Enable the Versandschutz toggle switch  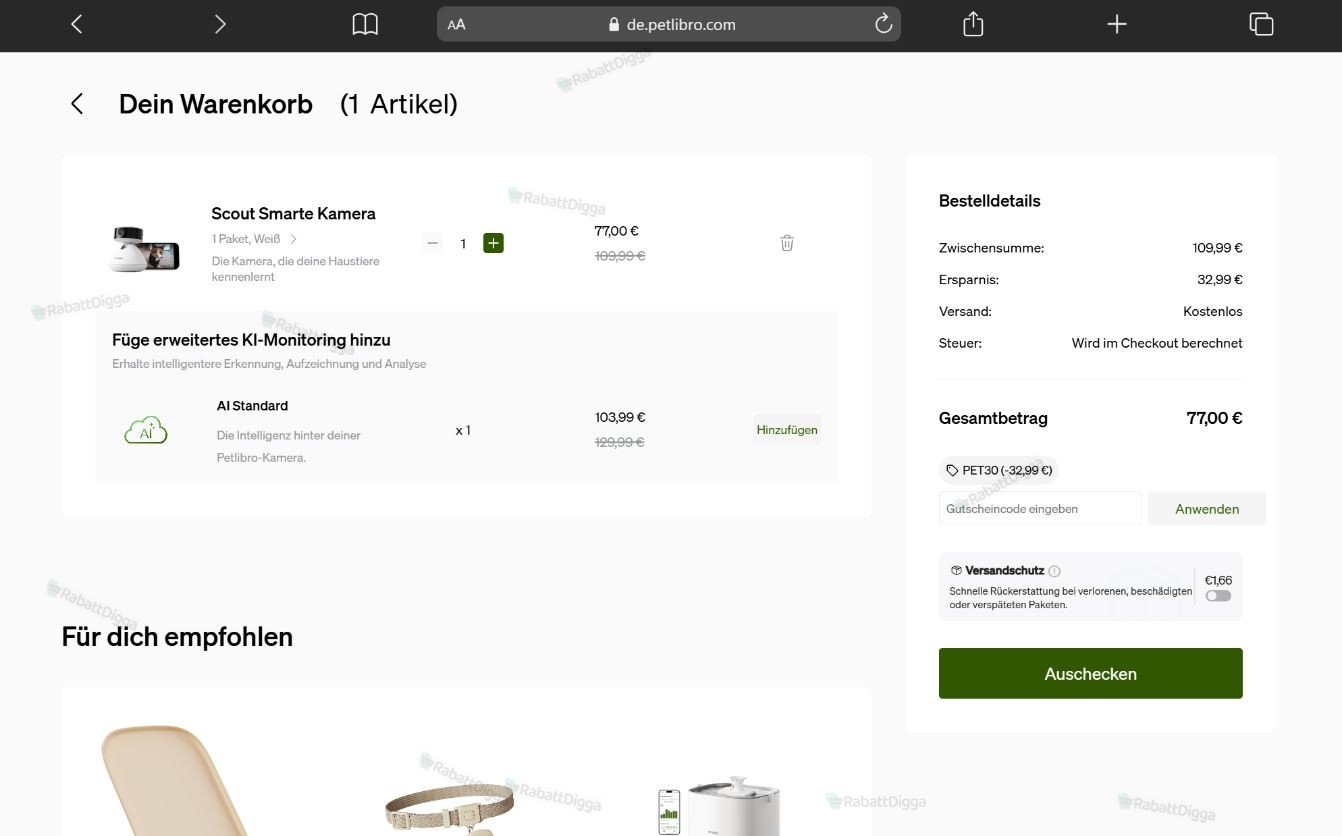coord(1218,596)
